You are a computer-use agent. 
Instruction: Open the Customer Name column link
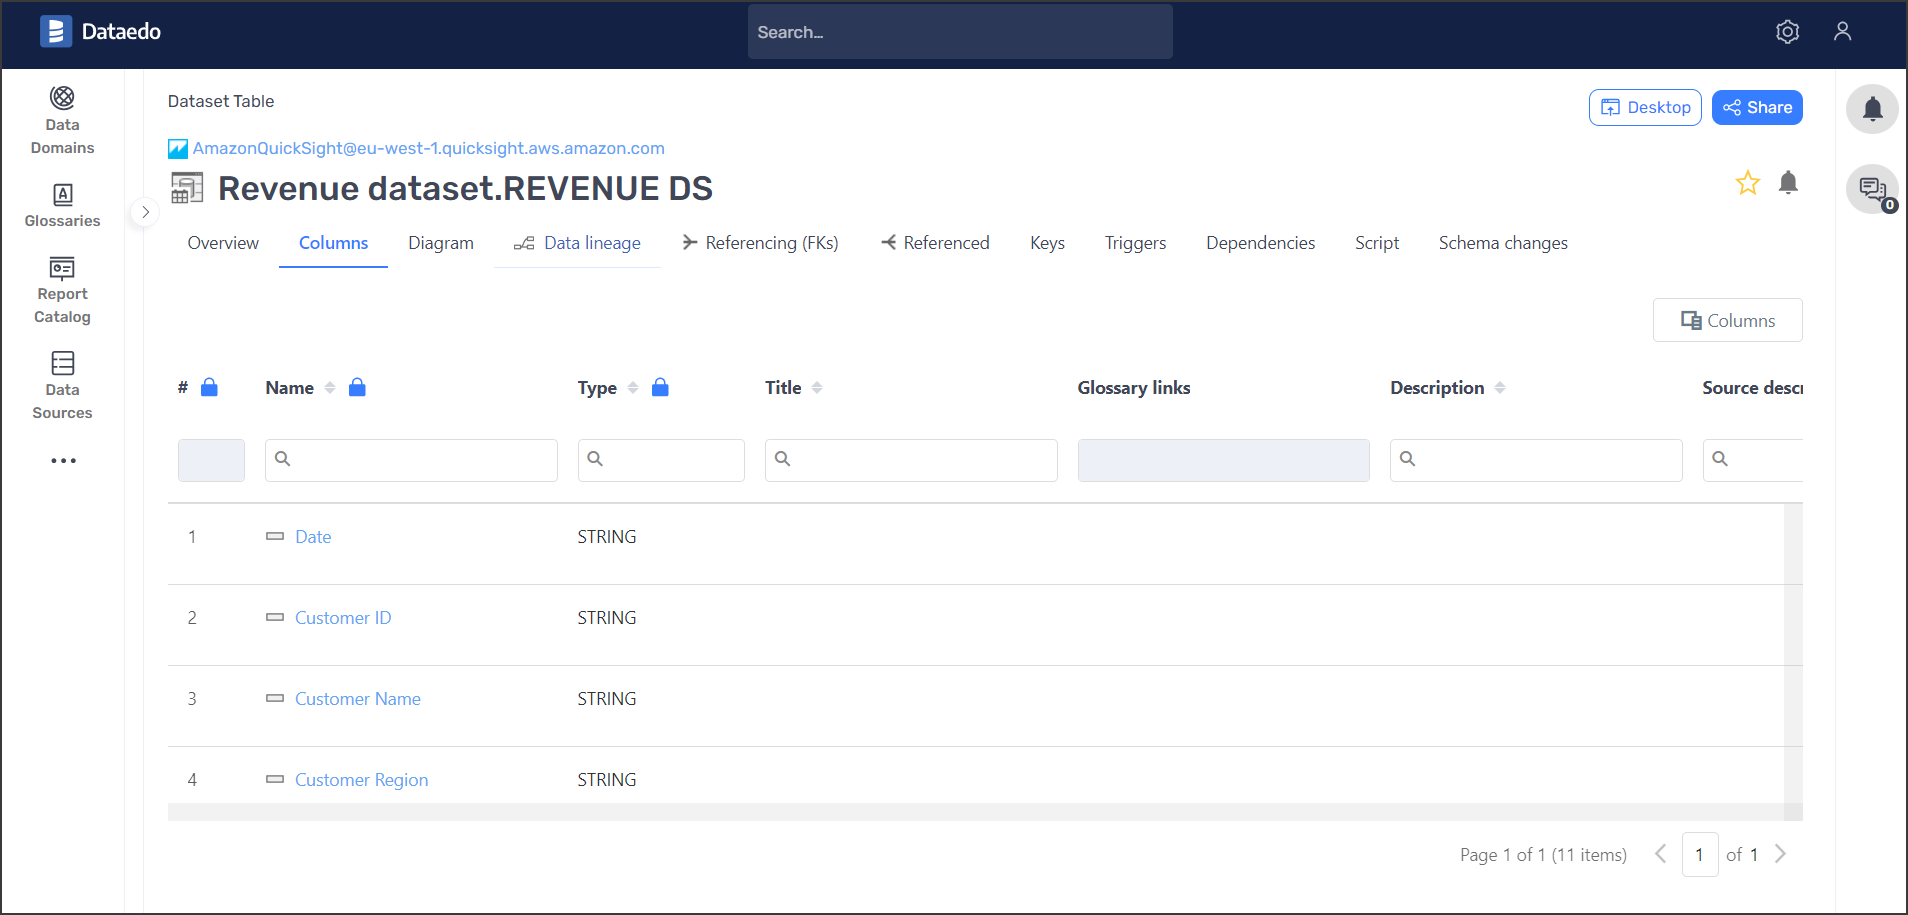358,699
